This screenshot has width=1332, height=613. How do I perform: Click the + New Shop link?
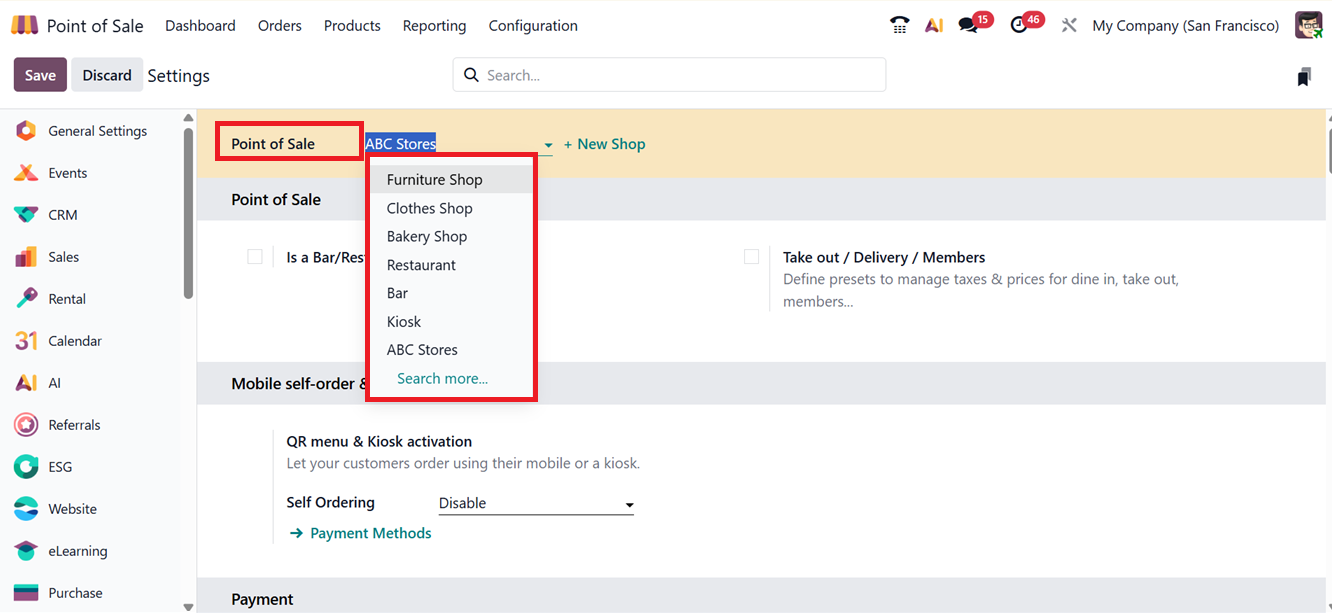click(x=605, y=144)
